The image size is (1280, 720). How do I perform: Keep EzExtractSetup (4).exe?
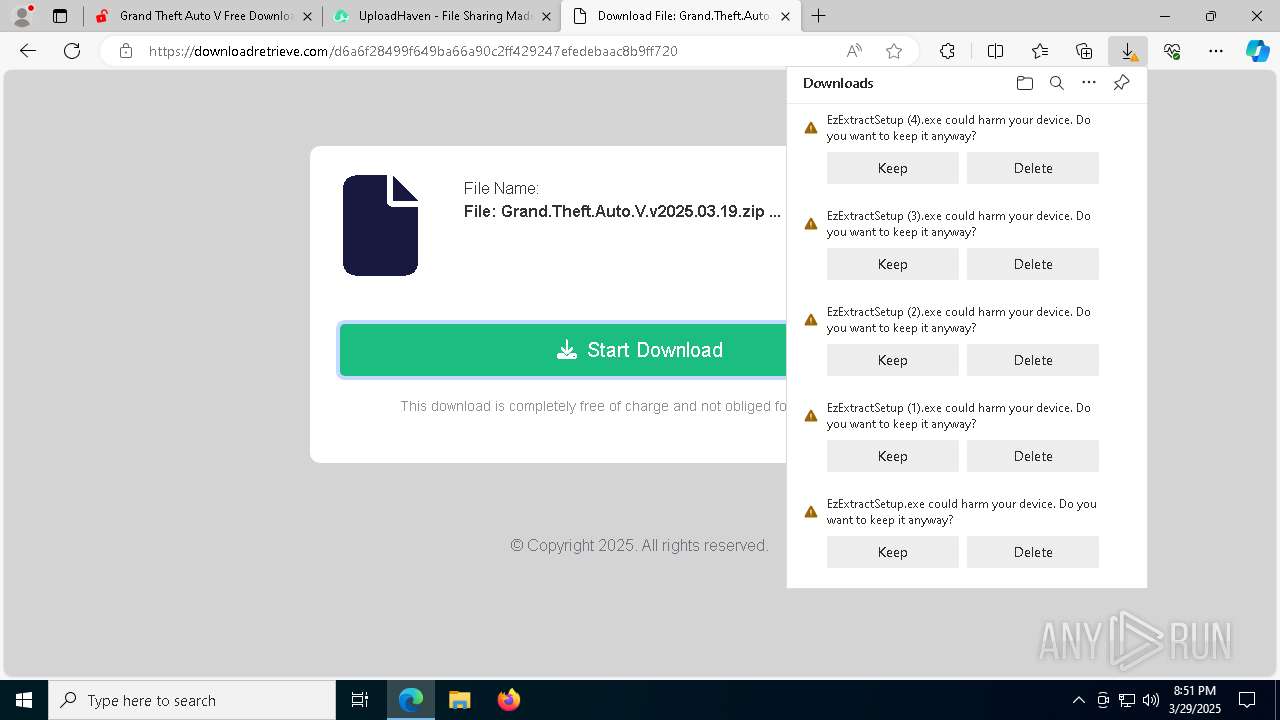pyautogui.click(x=893, y=168)
